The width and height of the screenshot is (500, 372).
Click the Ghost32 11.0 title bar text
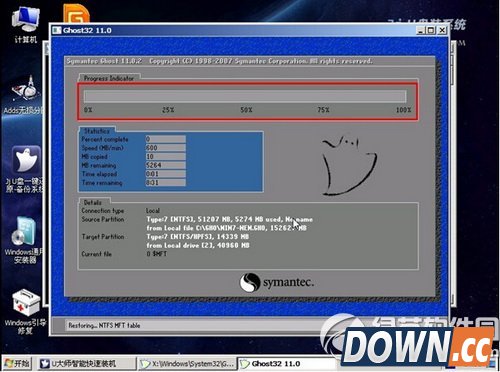87,30
